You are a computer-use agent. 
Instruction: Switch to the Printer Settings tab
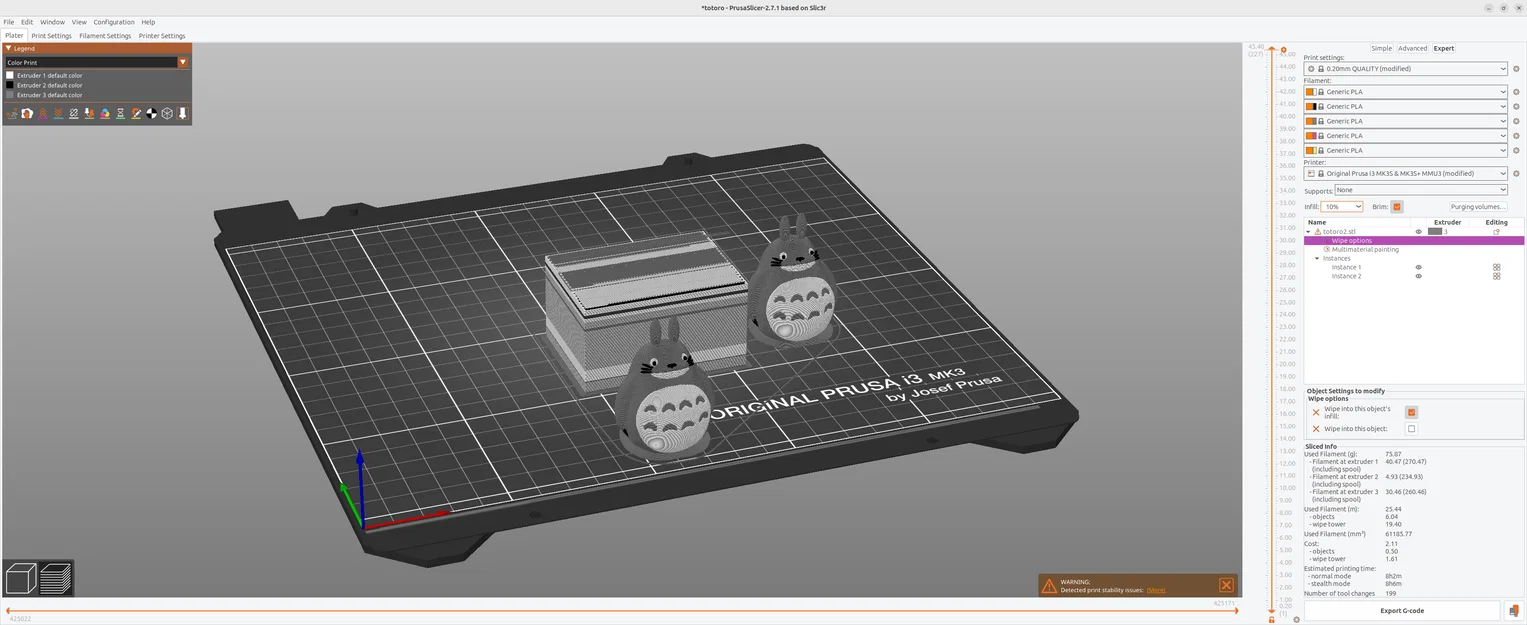pos(162,36)
